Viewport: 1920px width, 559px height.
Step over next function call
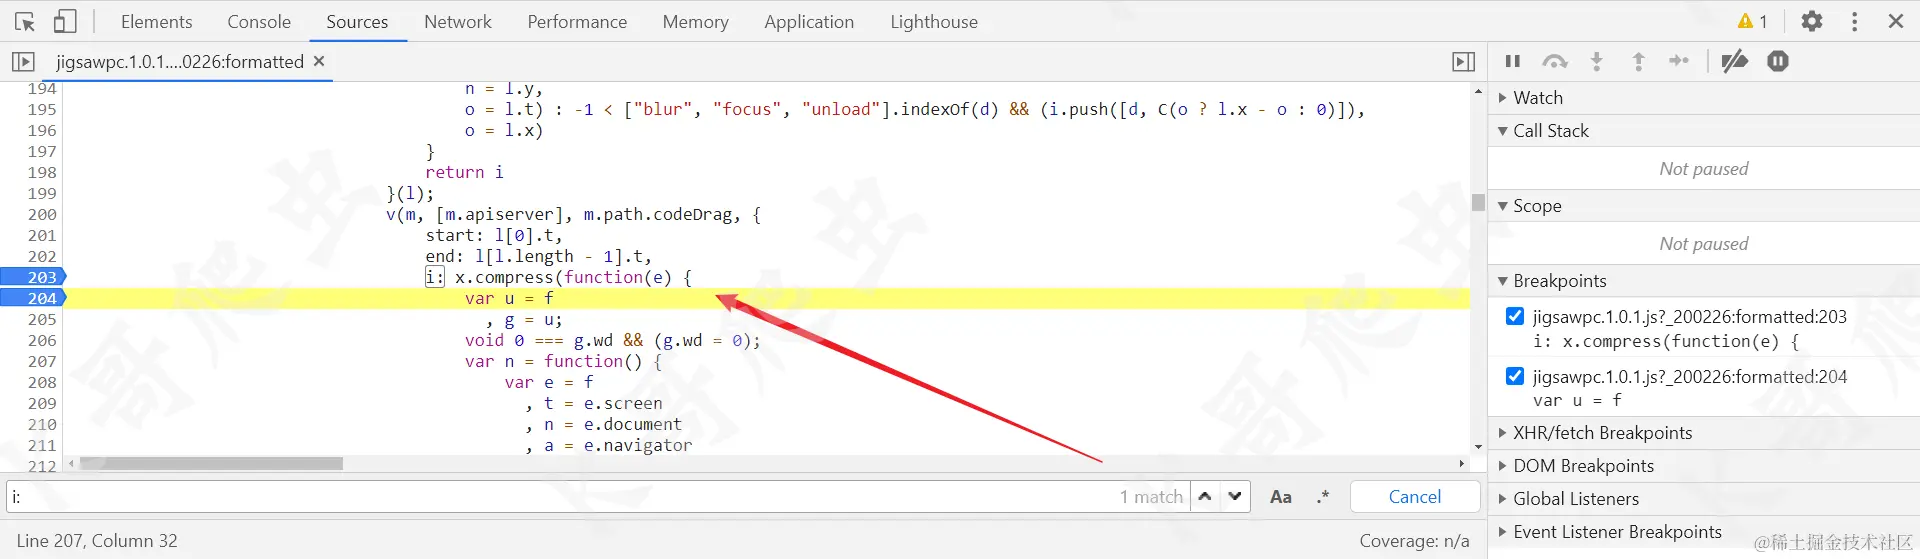coord(1555,61)
